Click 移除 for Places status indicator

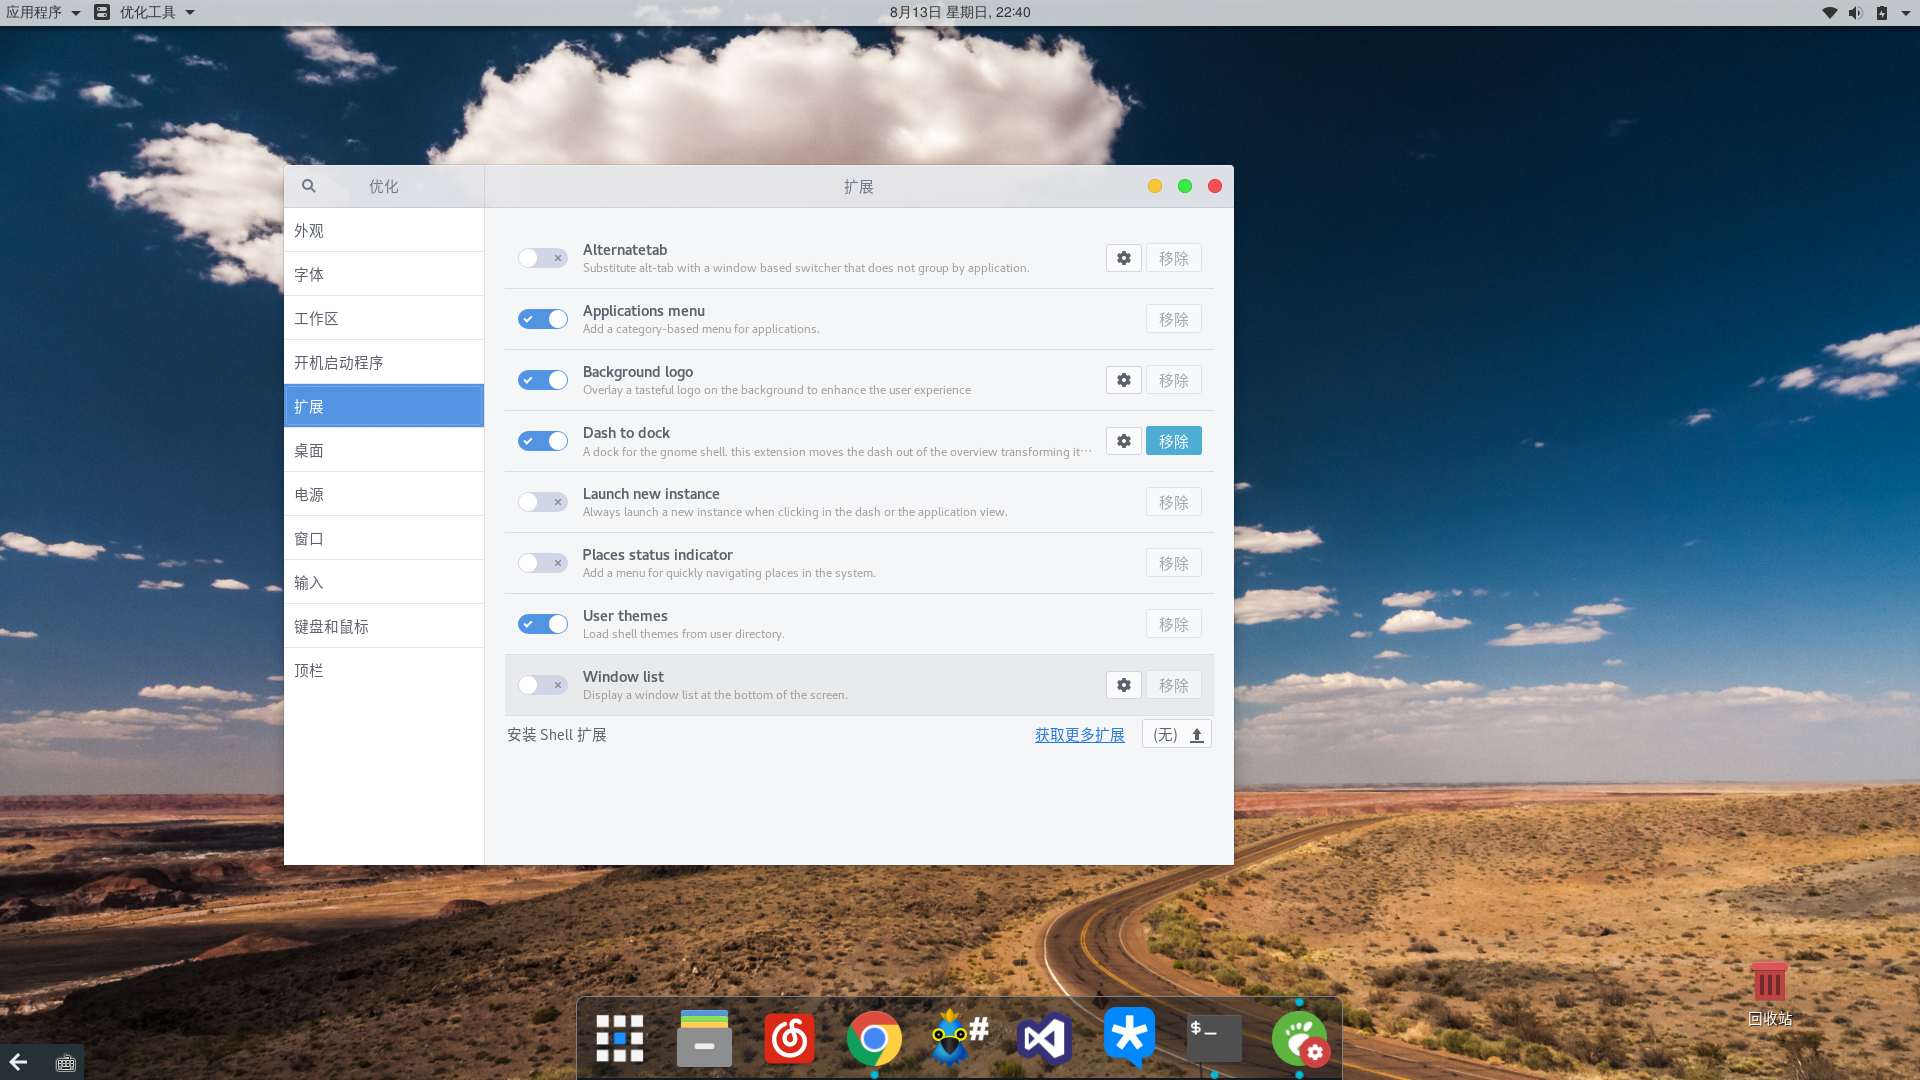pyautogui.click(x=1174, y=563)
